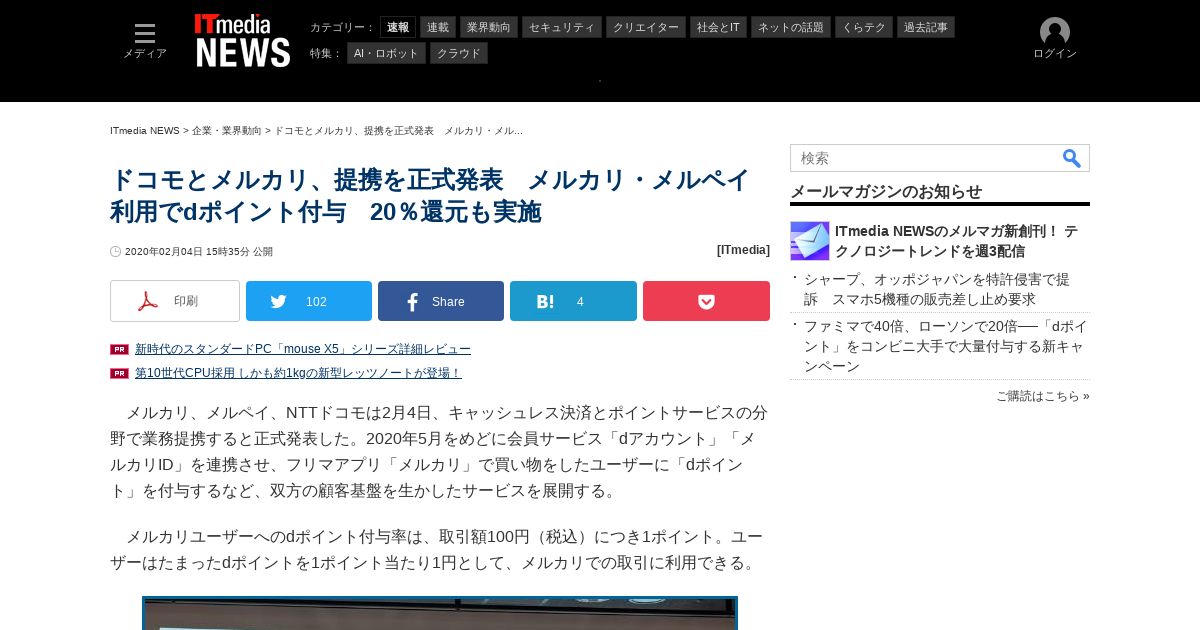Click the ドコモとメルカリ、提携を正式発表 breadcrumb
The image size is (1200, 630).
[399, 131]
